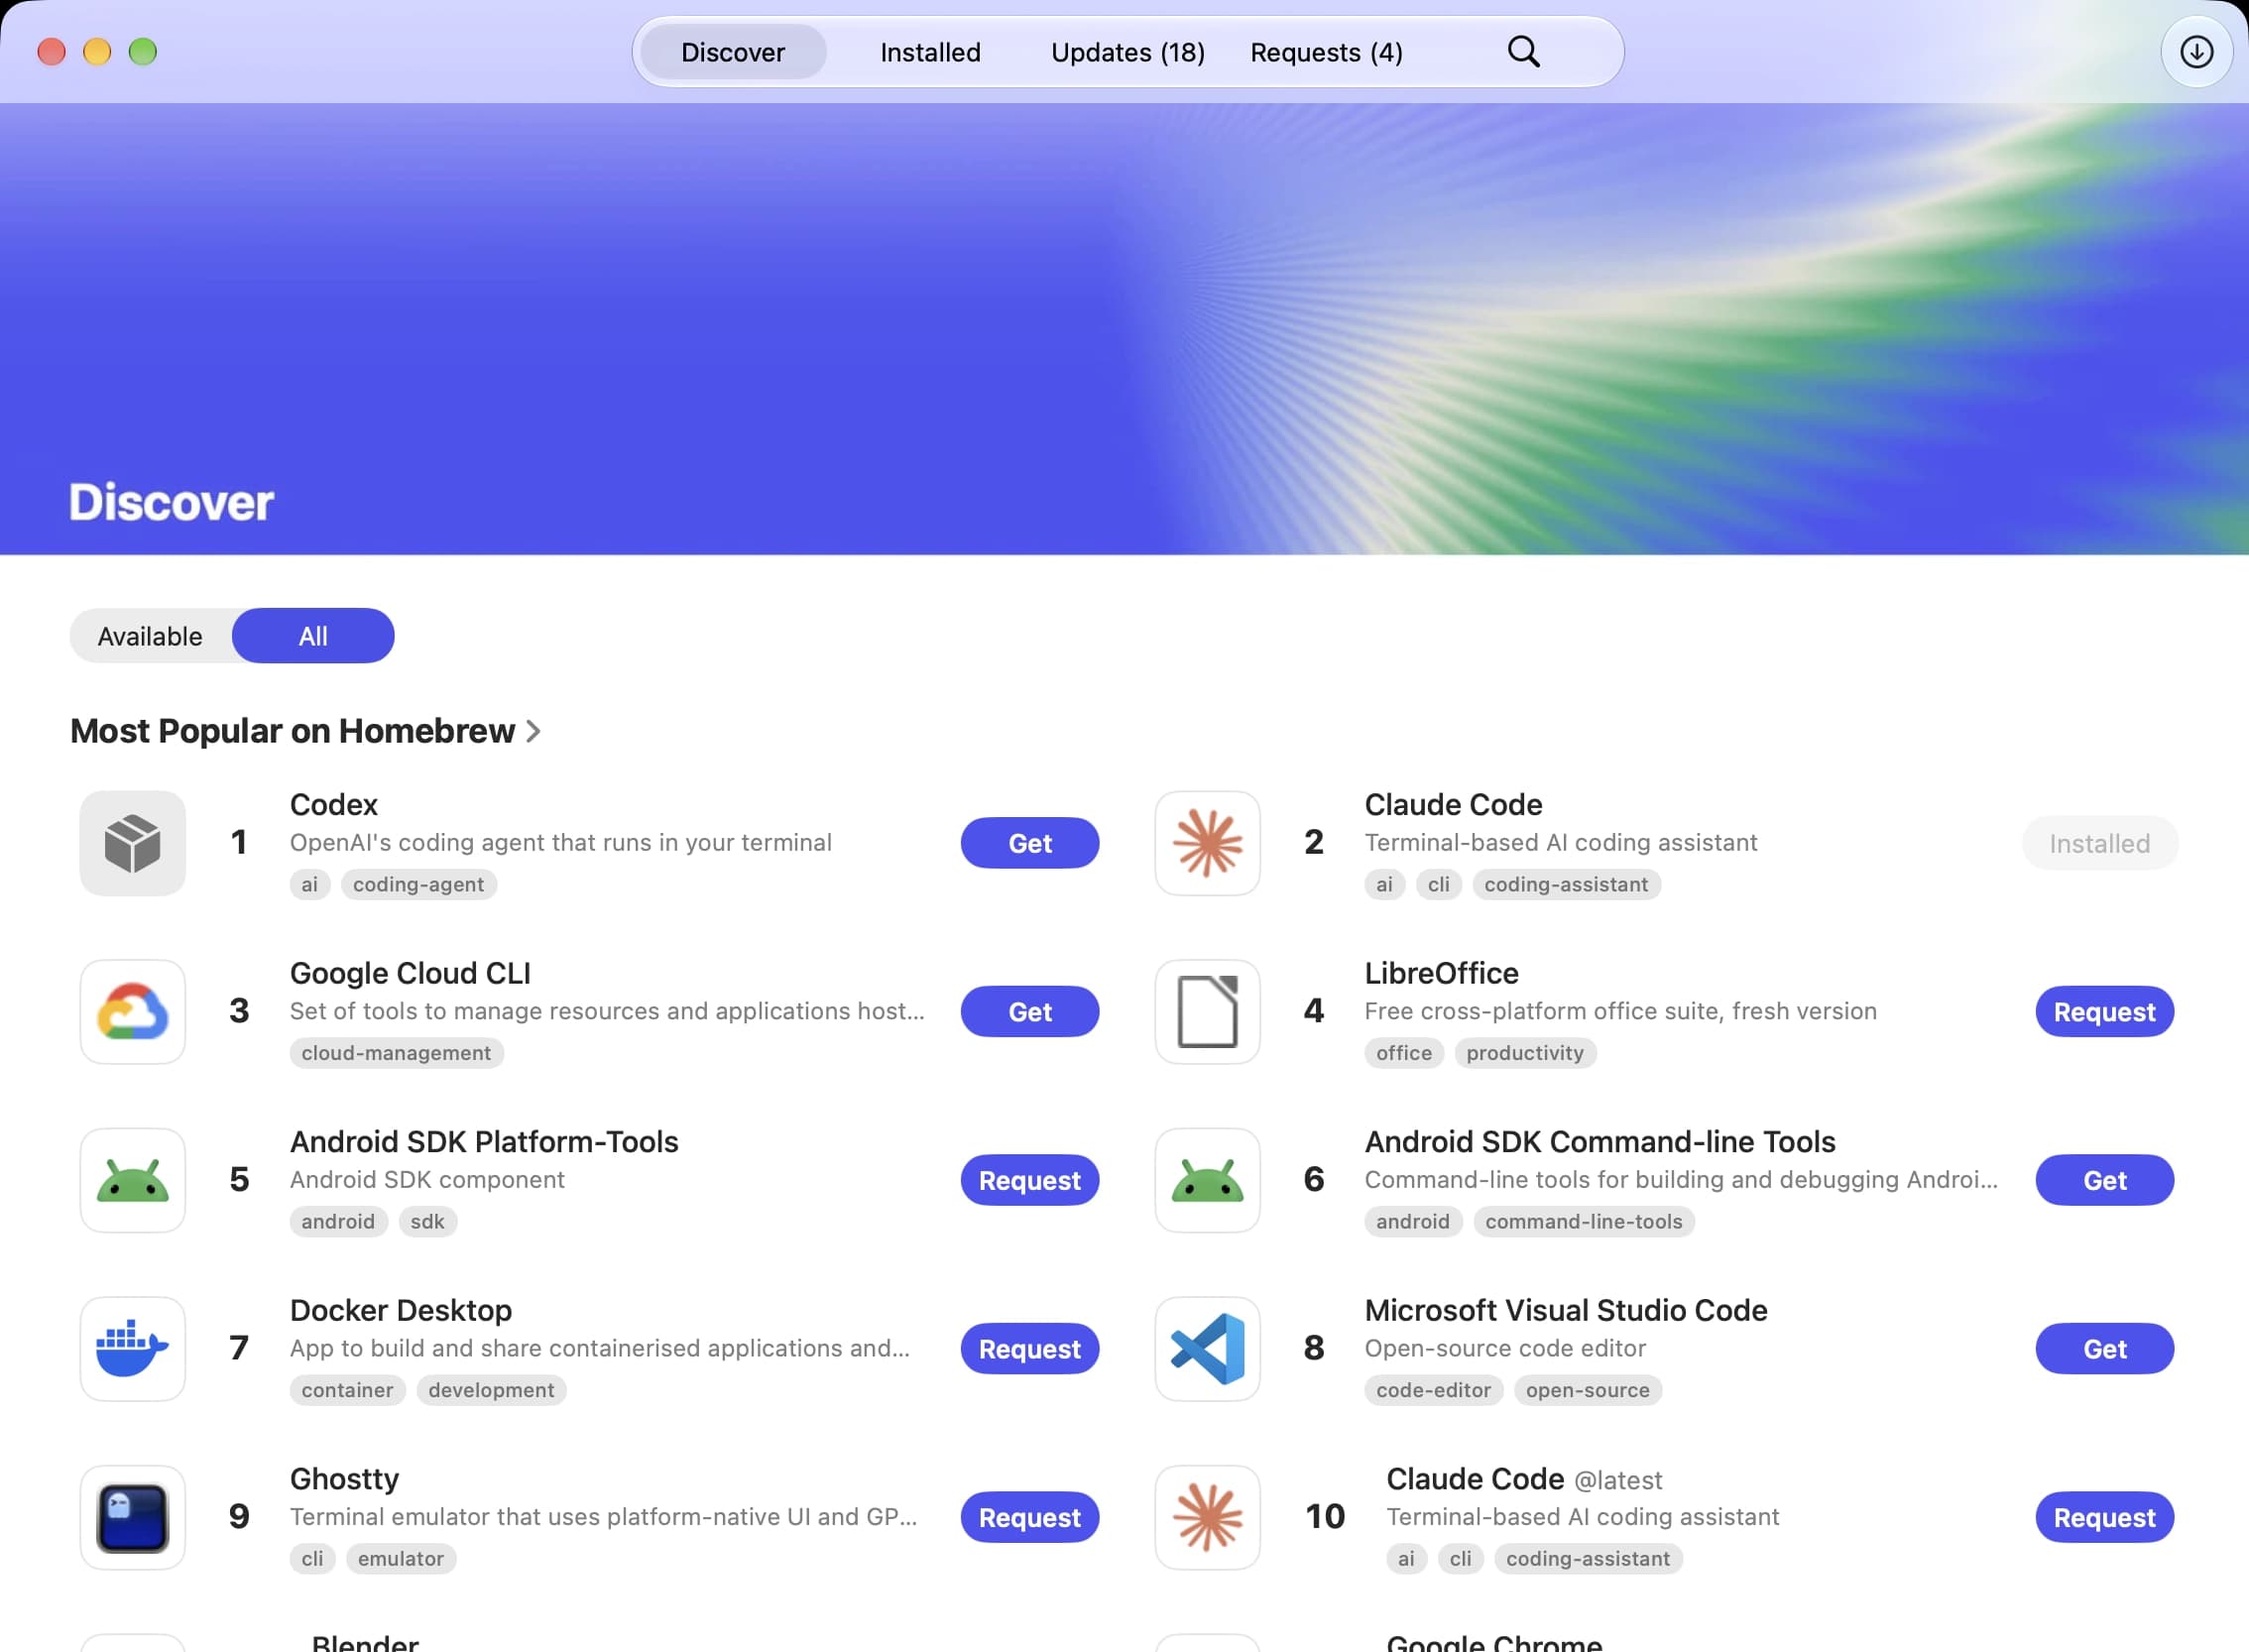
Task: Get Google Cloud CLI
Action: [1030, 1012]
